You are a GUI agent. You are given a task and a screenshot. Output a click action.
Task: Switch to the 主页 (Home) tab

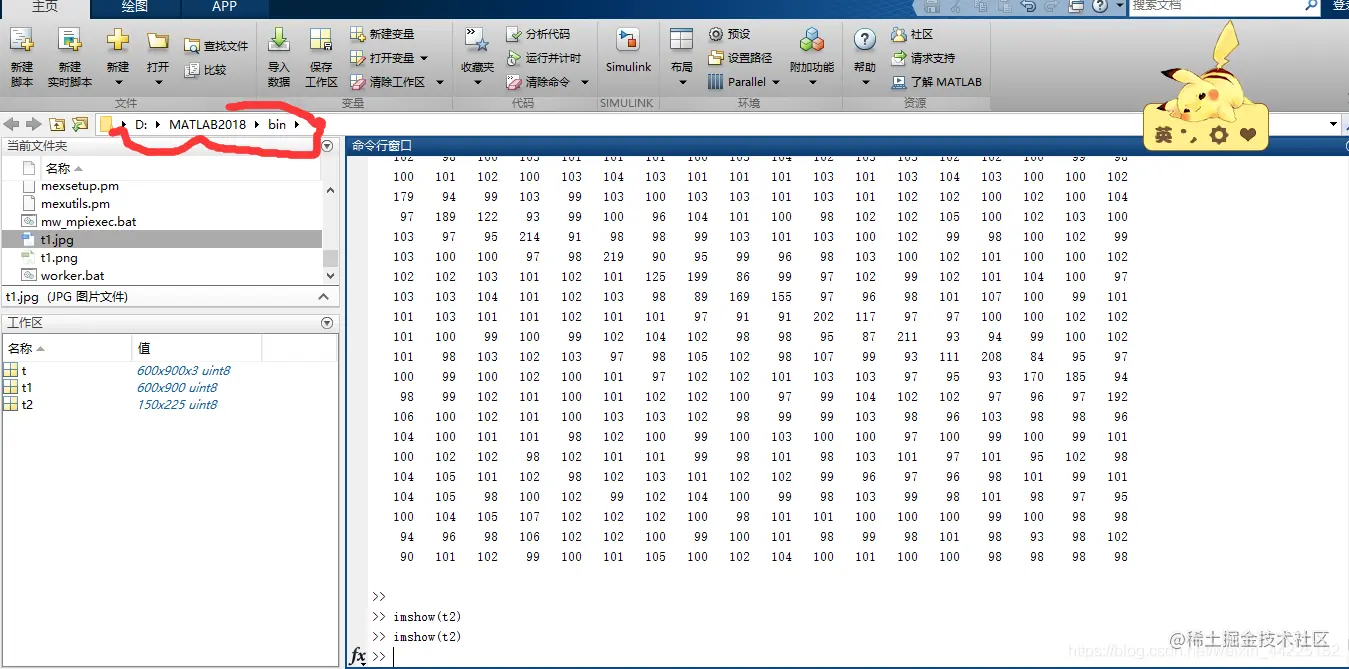[x=44, y=7]
